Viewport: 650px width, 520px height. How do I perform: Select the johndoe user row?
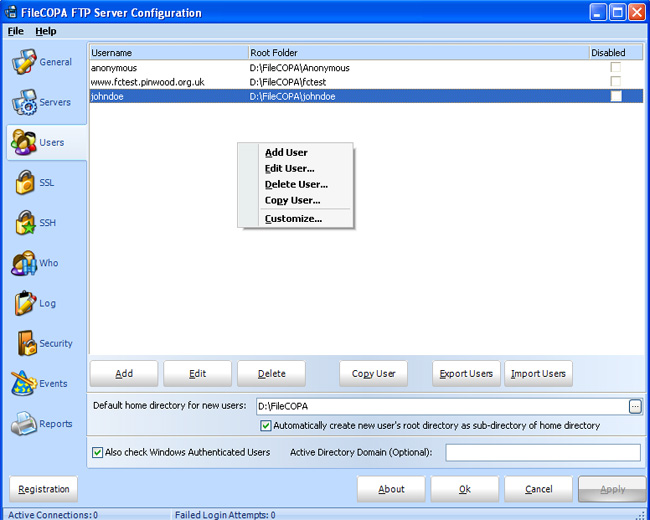(366, 96)
